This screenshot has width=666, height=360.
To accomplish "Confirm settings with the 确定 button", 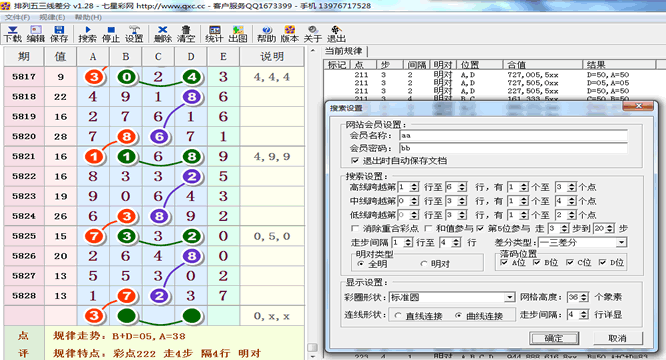I will (x=554, y=338).
